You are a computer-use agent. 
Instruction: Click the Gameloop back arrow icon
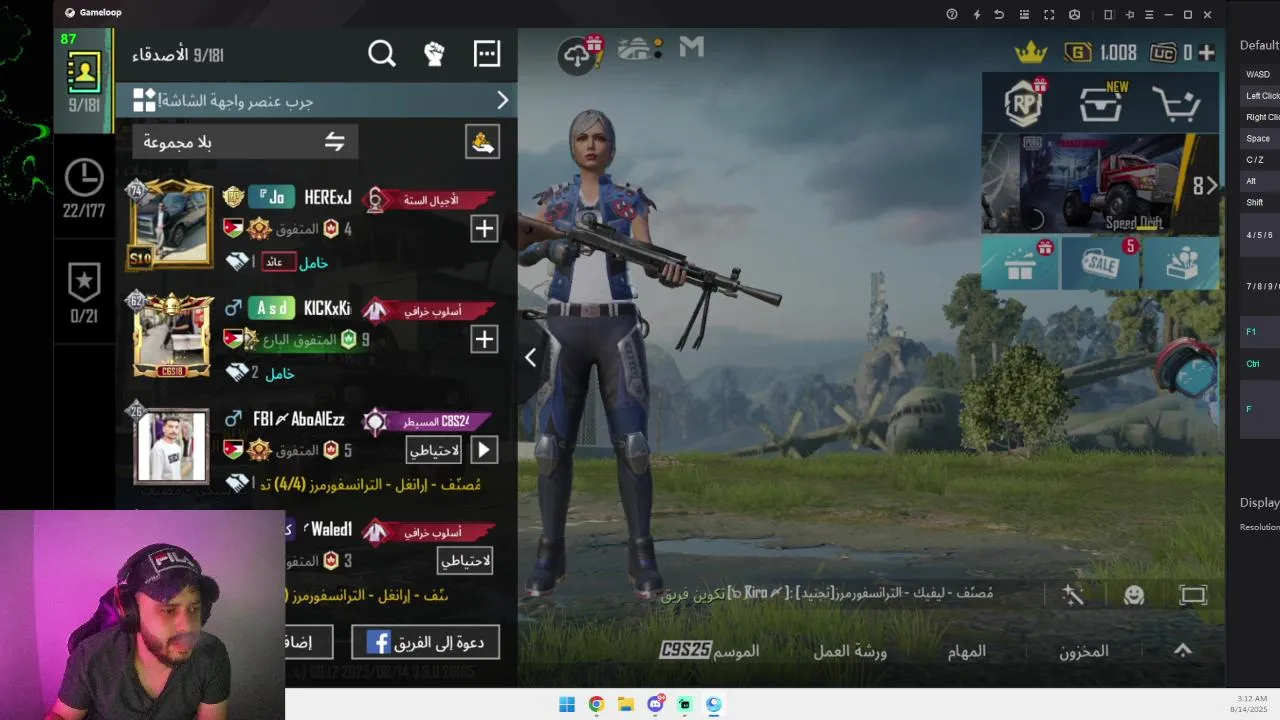[999, 14]
